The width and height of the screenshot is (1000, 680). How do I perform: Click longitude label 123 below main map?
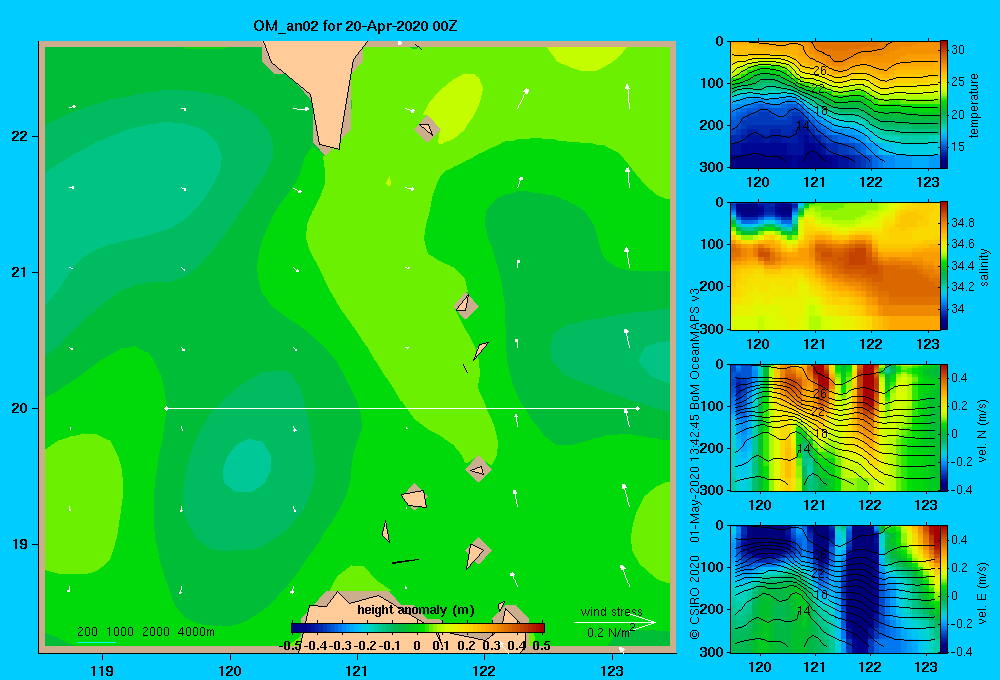(x=612, y=670)
